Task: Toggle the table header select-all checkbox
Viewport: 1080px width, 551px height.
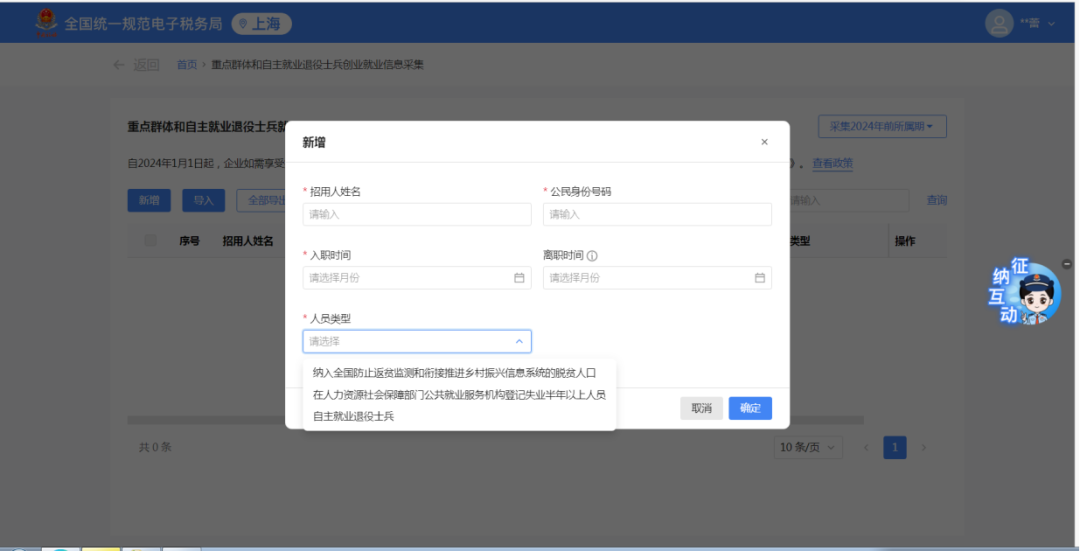Action: click(151, 241)
